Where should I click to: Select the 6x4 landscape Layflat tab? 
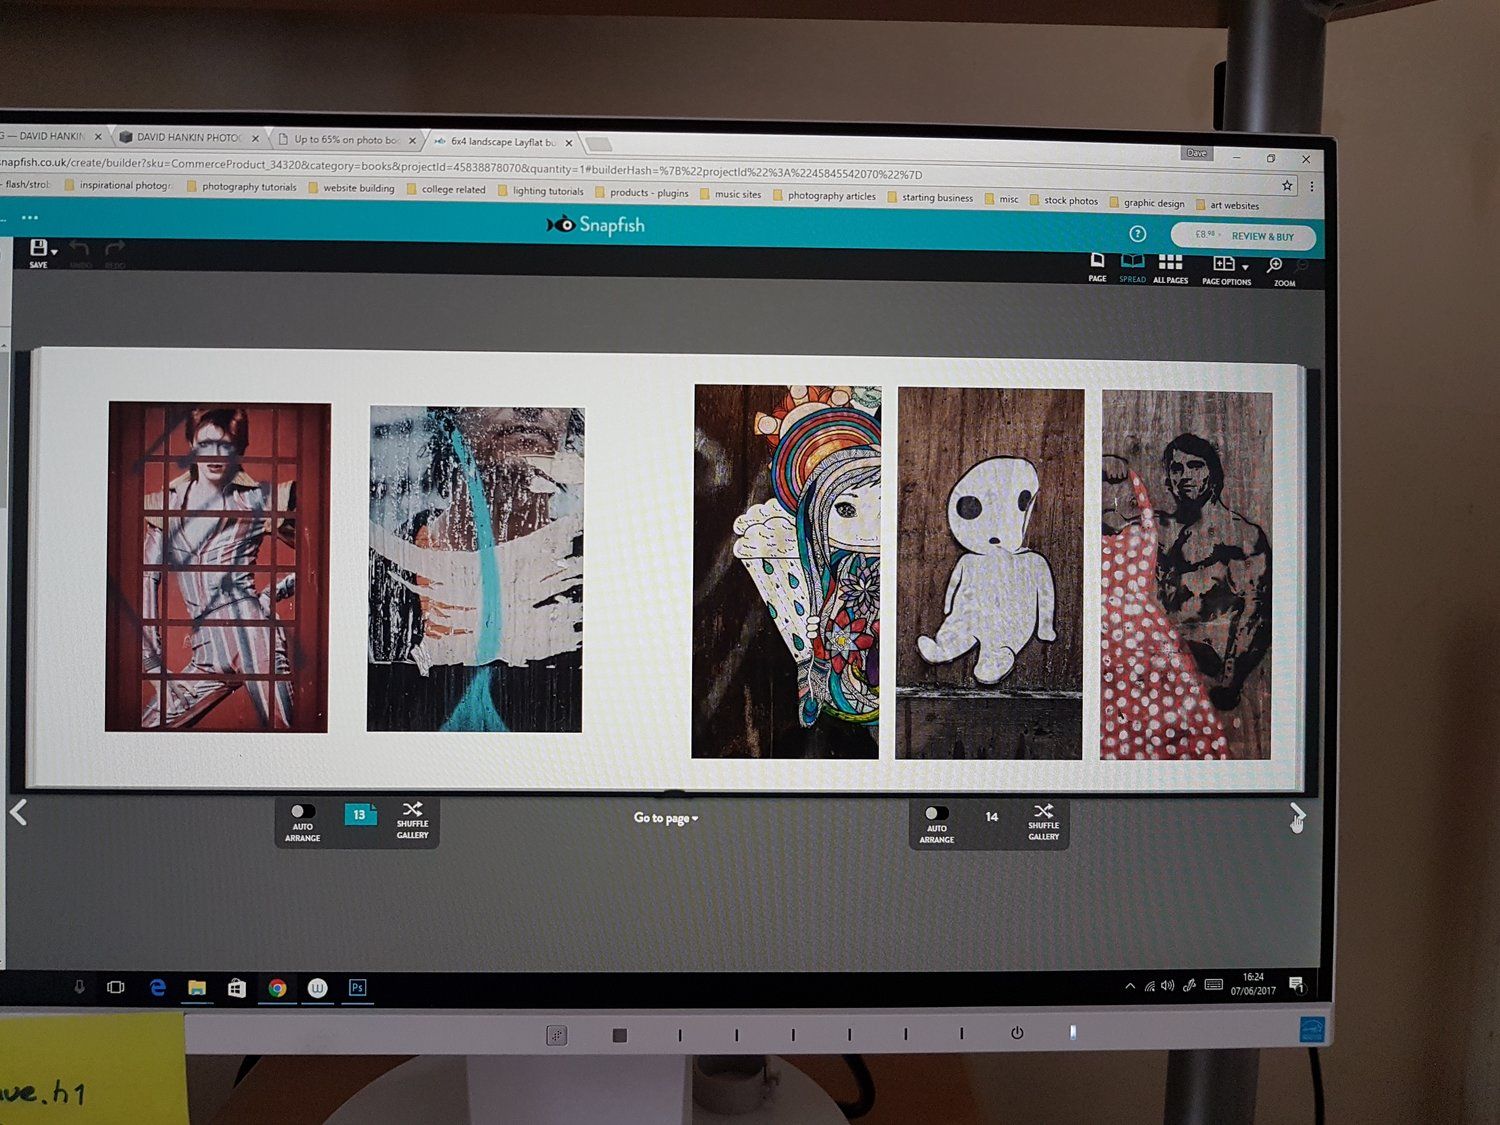503,142
